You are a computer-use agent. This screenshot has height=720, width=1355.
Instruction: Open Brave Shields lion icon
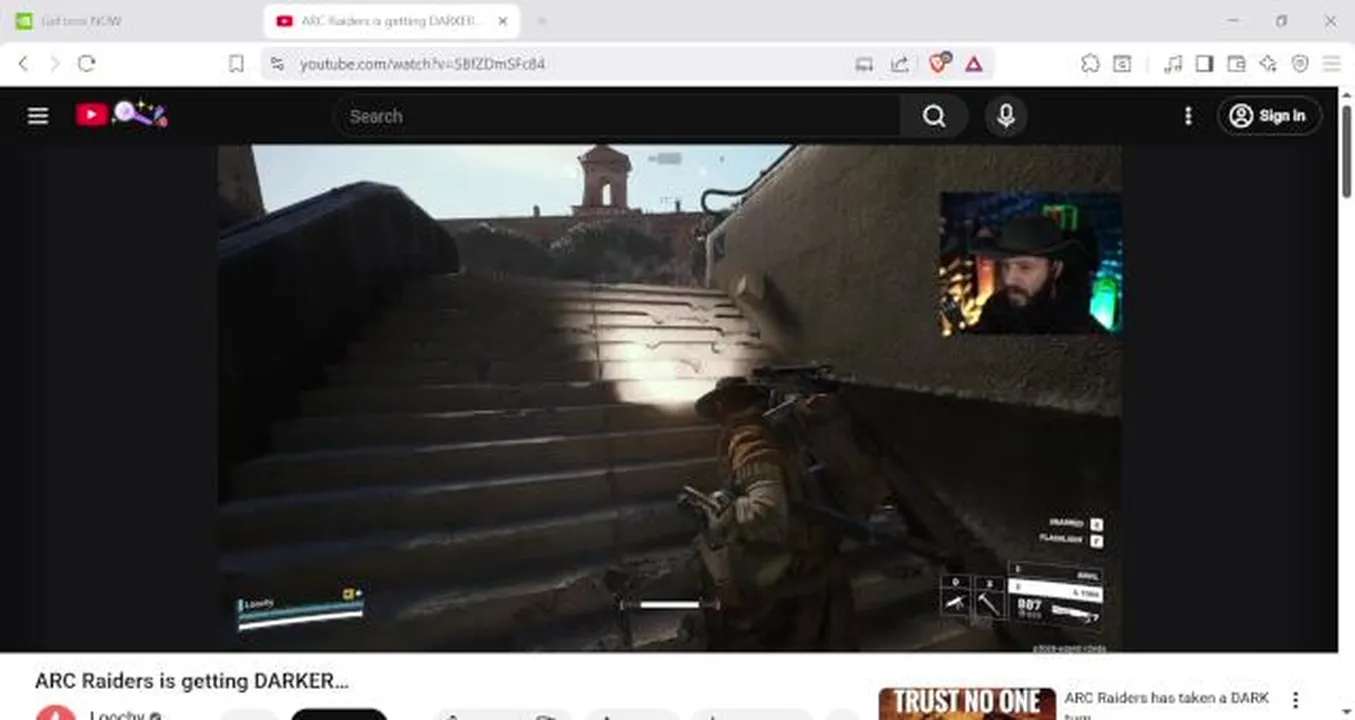pos(939,63)
